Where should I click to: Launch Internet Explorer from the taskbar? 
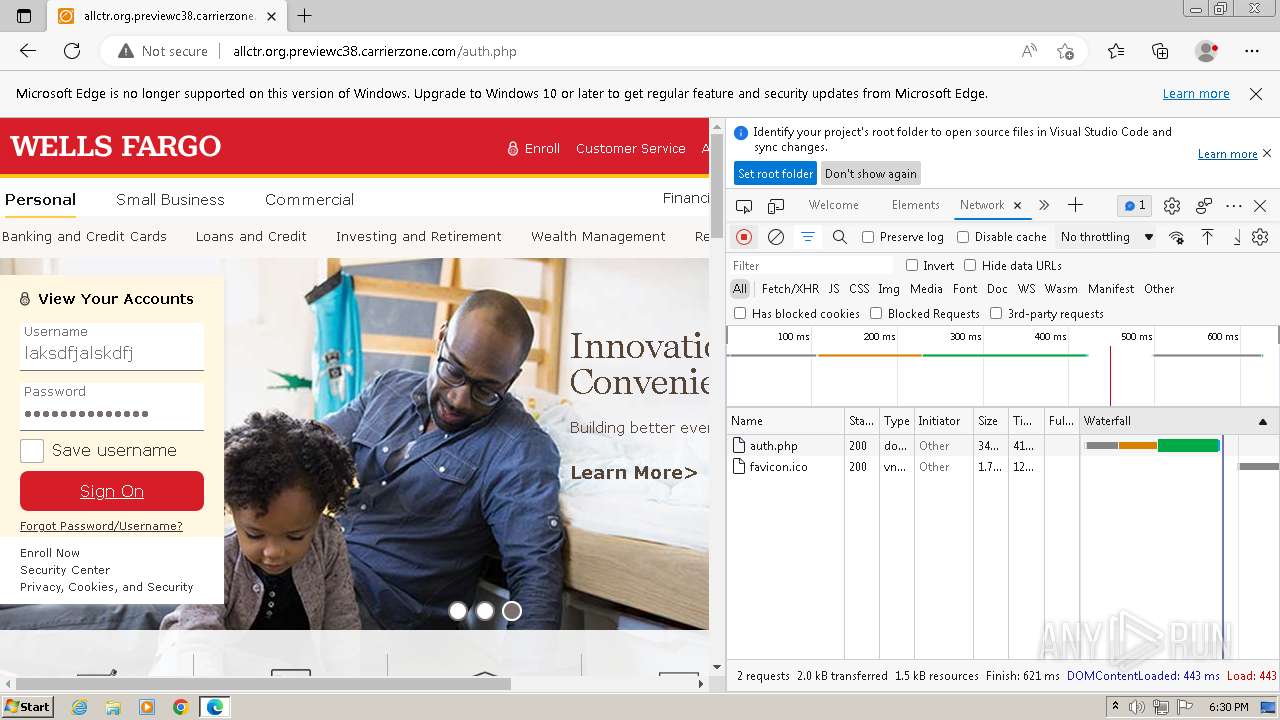[x=80, y=707]
